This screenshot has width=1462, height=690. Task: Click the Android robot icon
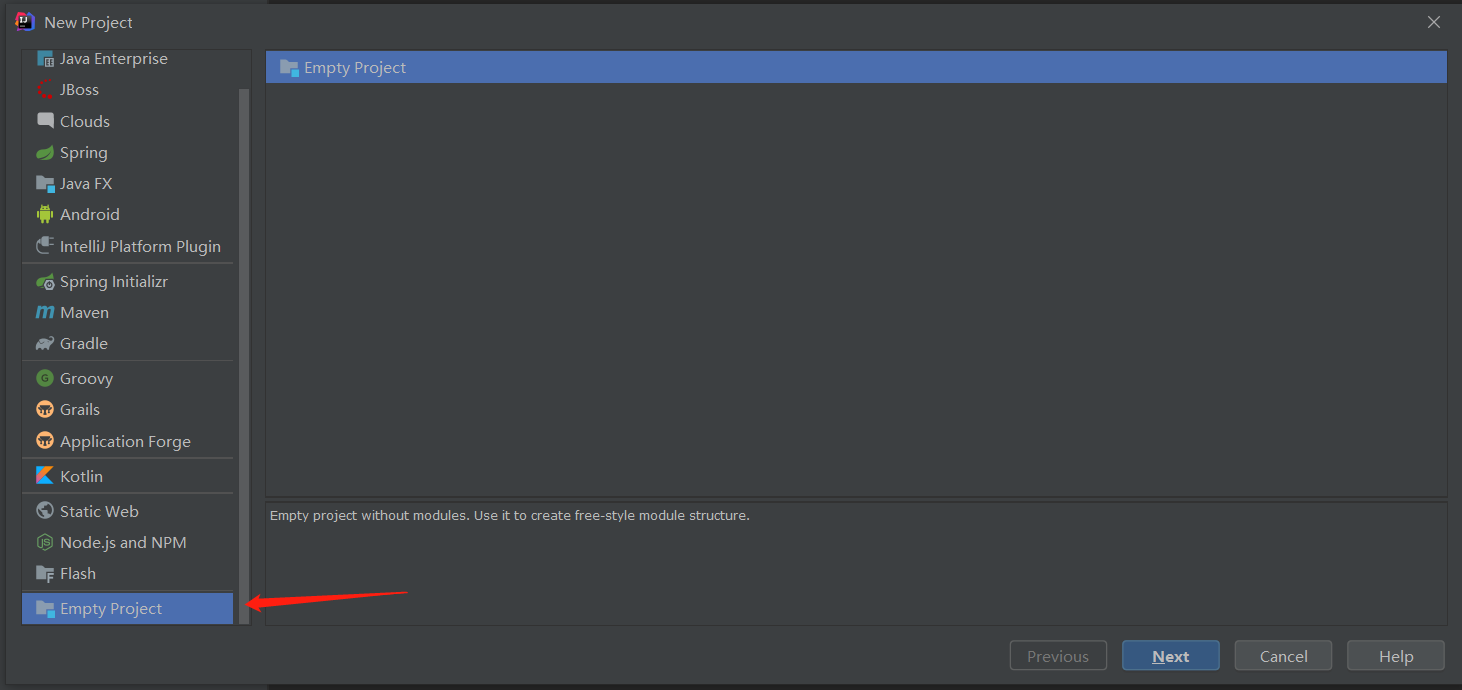[x=45, y=215]
